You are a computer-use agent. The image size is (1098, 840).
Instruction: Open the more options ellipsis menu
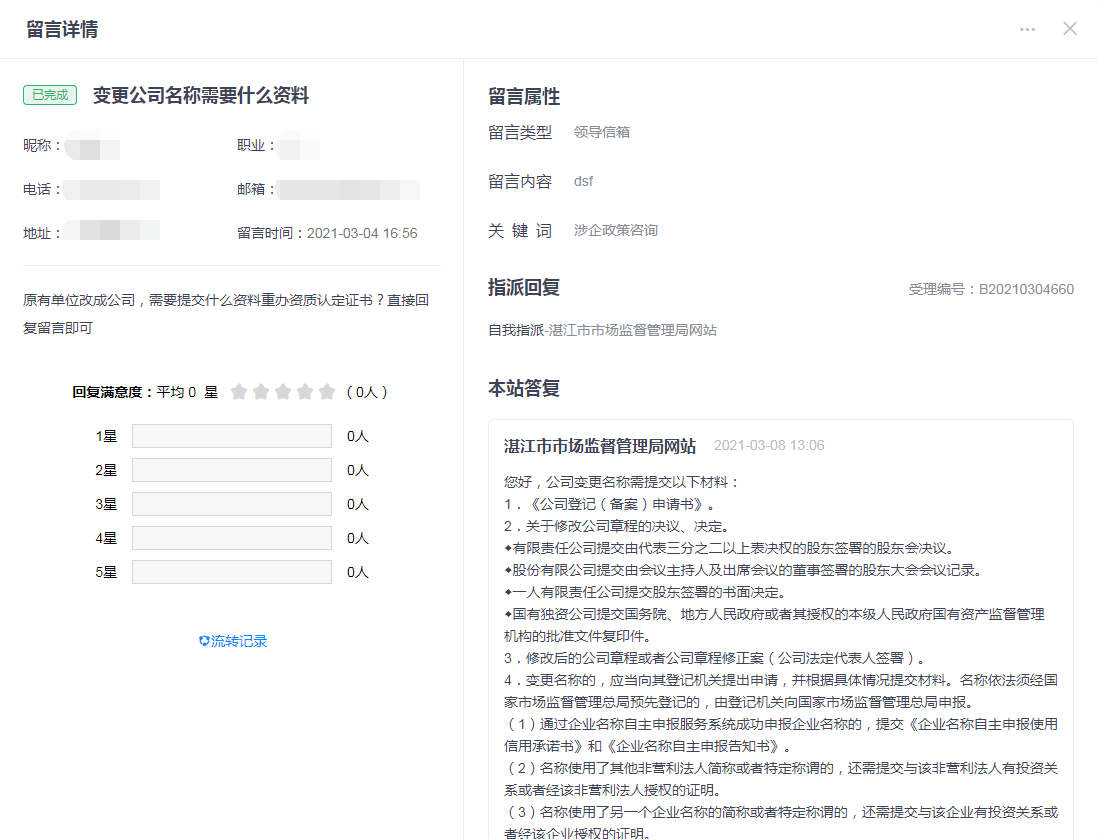click(x=1027, y=29)
